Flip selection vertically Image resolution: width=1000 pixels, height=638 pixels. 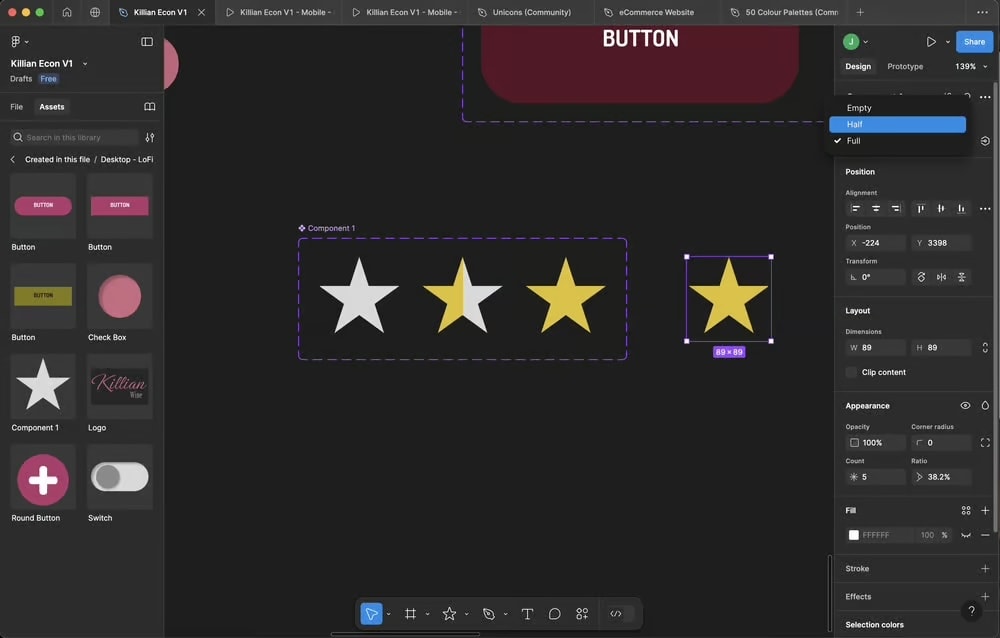click(962, 277)
